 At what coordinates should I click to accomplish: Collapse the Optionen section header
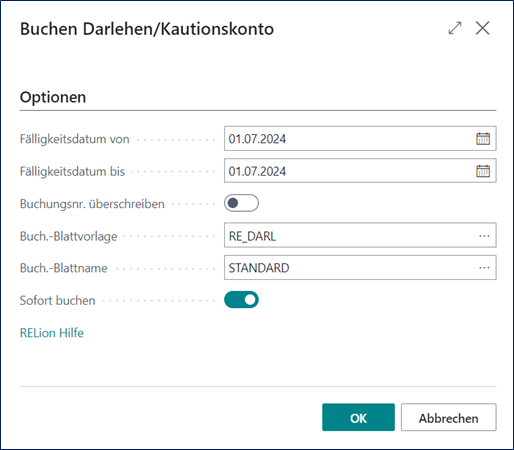coord(53,97)
